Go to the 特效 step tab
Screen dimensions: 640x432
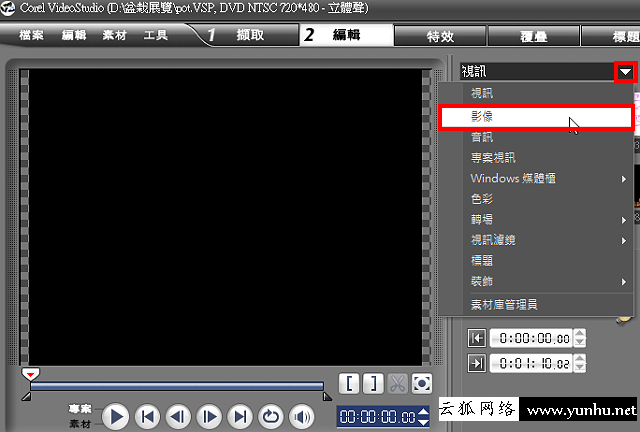(440, 37)
